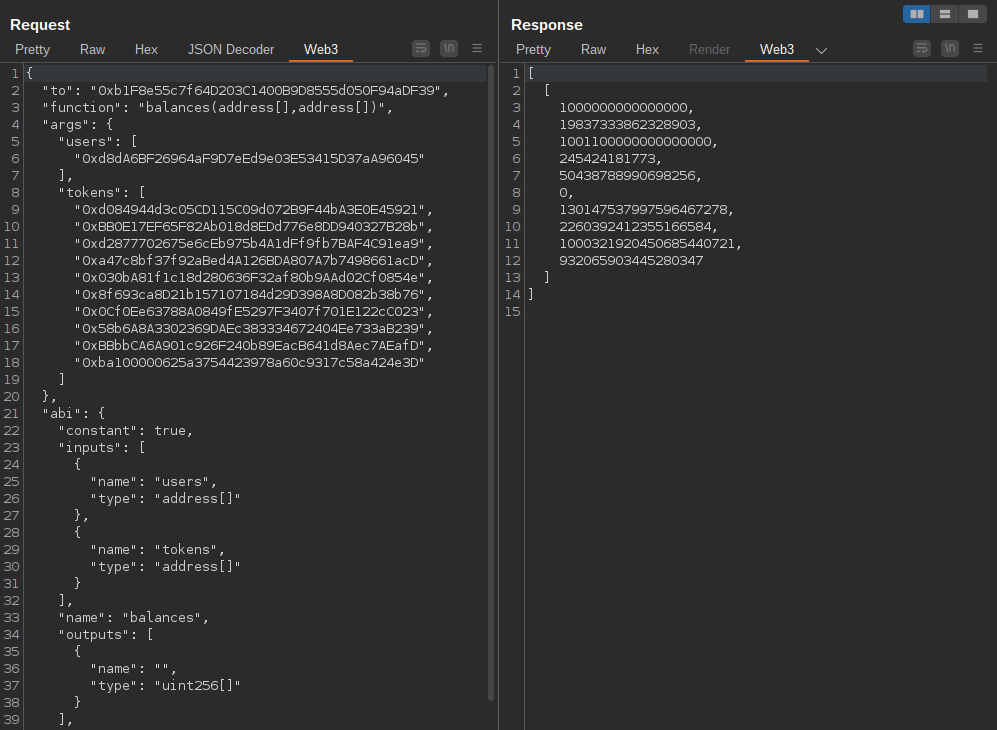Image resolution: width=997 pixels, height=730 pixels.
Task: Expand the Response tabs overflow chevron
Action: (822, 50)
